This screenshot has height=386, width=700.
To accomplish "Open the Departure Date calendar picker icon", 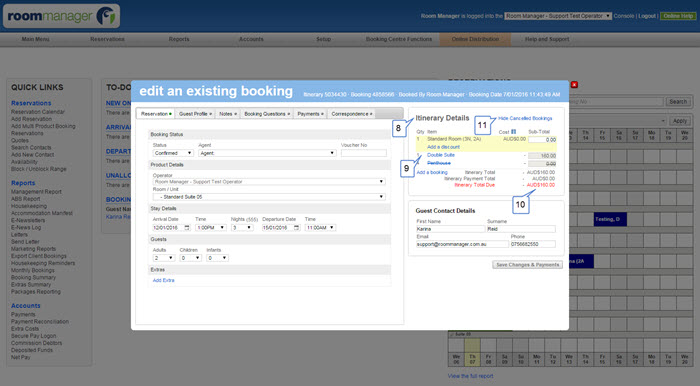I will (296, 228).
